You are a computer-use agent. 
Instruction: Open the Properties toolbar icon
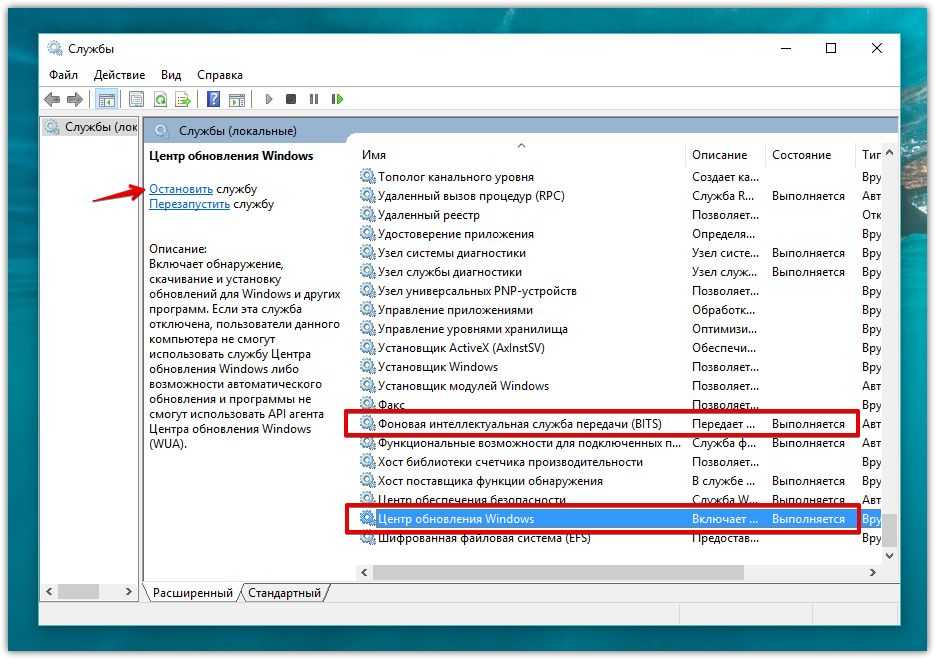pyautogui.click(x=136, y=99)
